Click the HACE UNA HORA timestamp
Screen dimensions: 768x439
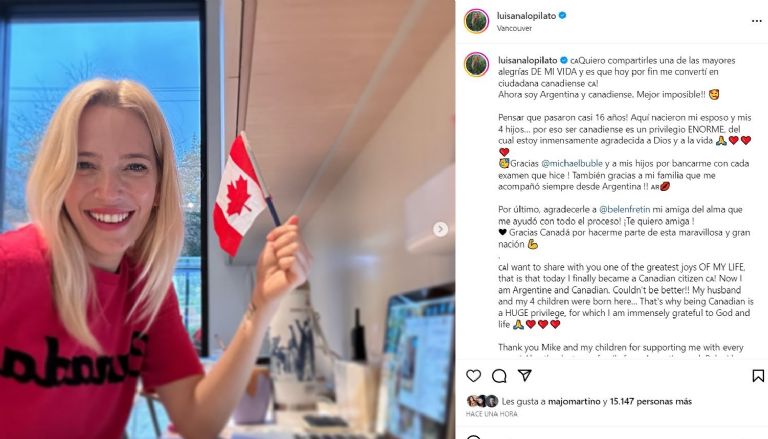[491, 414]
